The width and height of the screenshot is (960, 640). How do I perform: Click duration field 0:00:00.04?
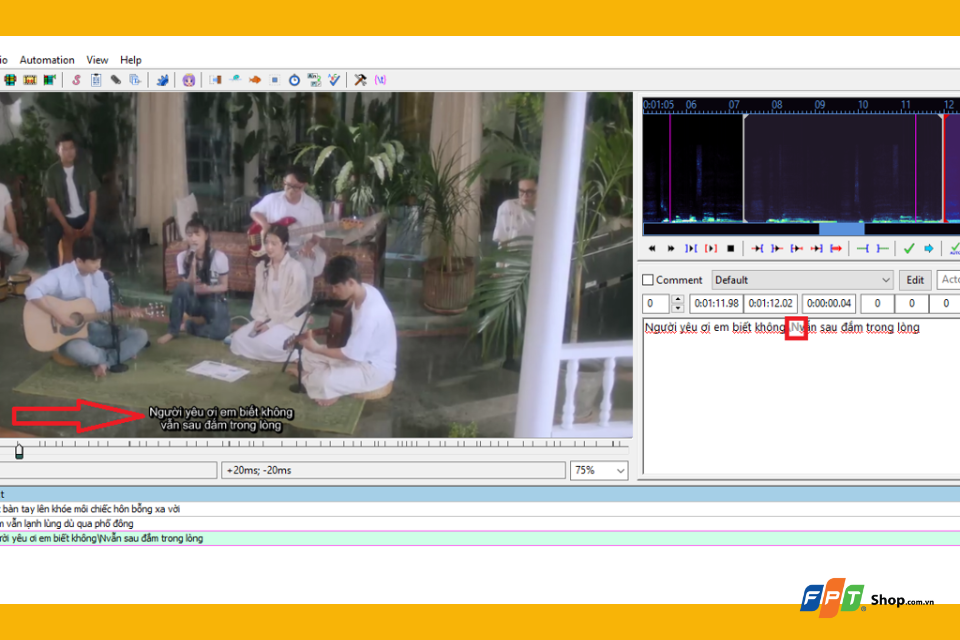tap(829, 303)
